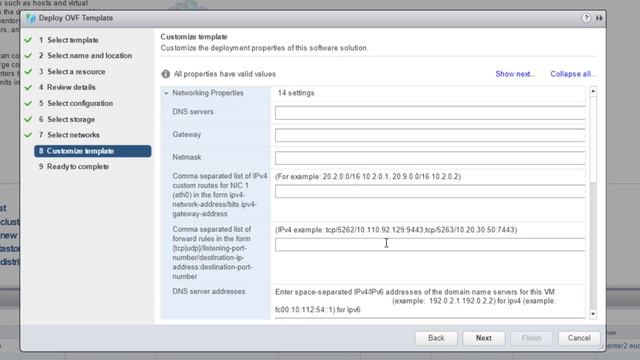Click the IPv4 custom routes input field
This screenshot has width=640, height=360.
(x=430, y=191)
